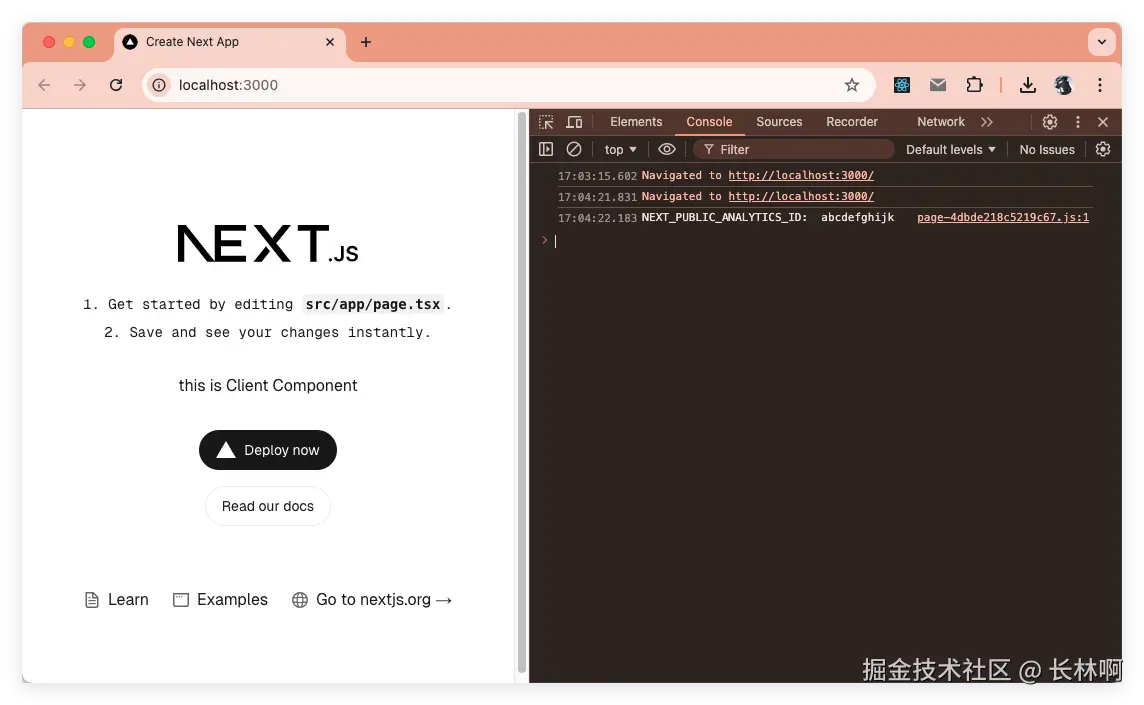The height and width of the screenshot is (705, 1144).
Task: Open the Chrome profile avatar
Action: coord(1063,85)
